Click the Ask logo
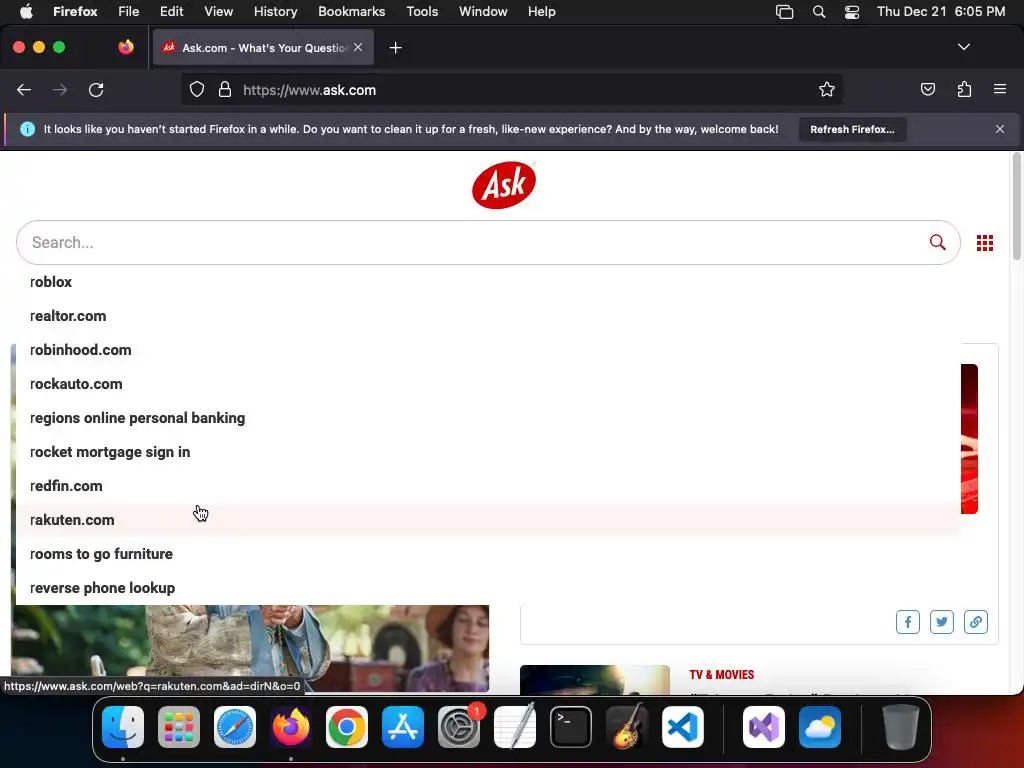The image size is (1024, 768). 504,185
